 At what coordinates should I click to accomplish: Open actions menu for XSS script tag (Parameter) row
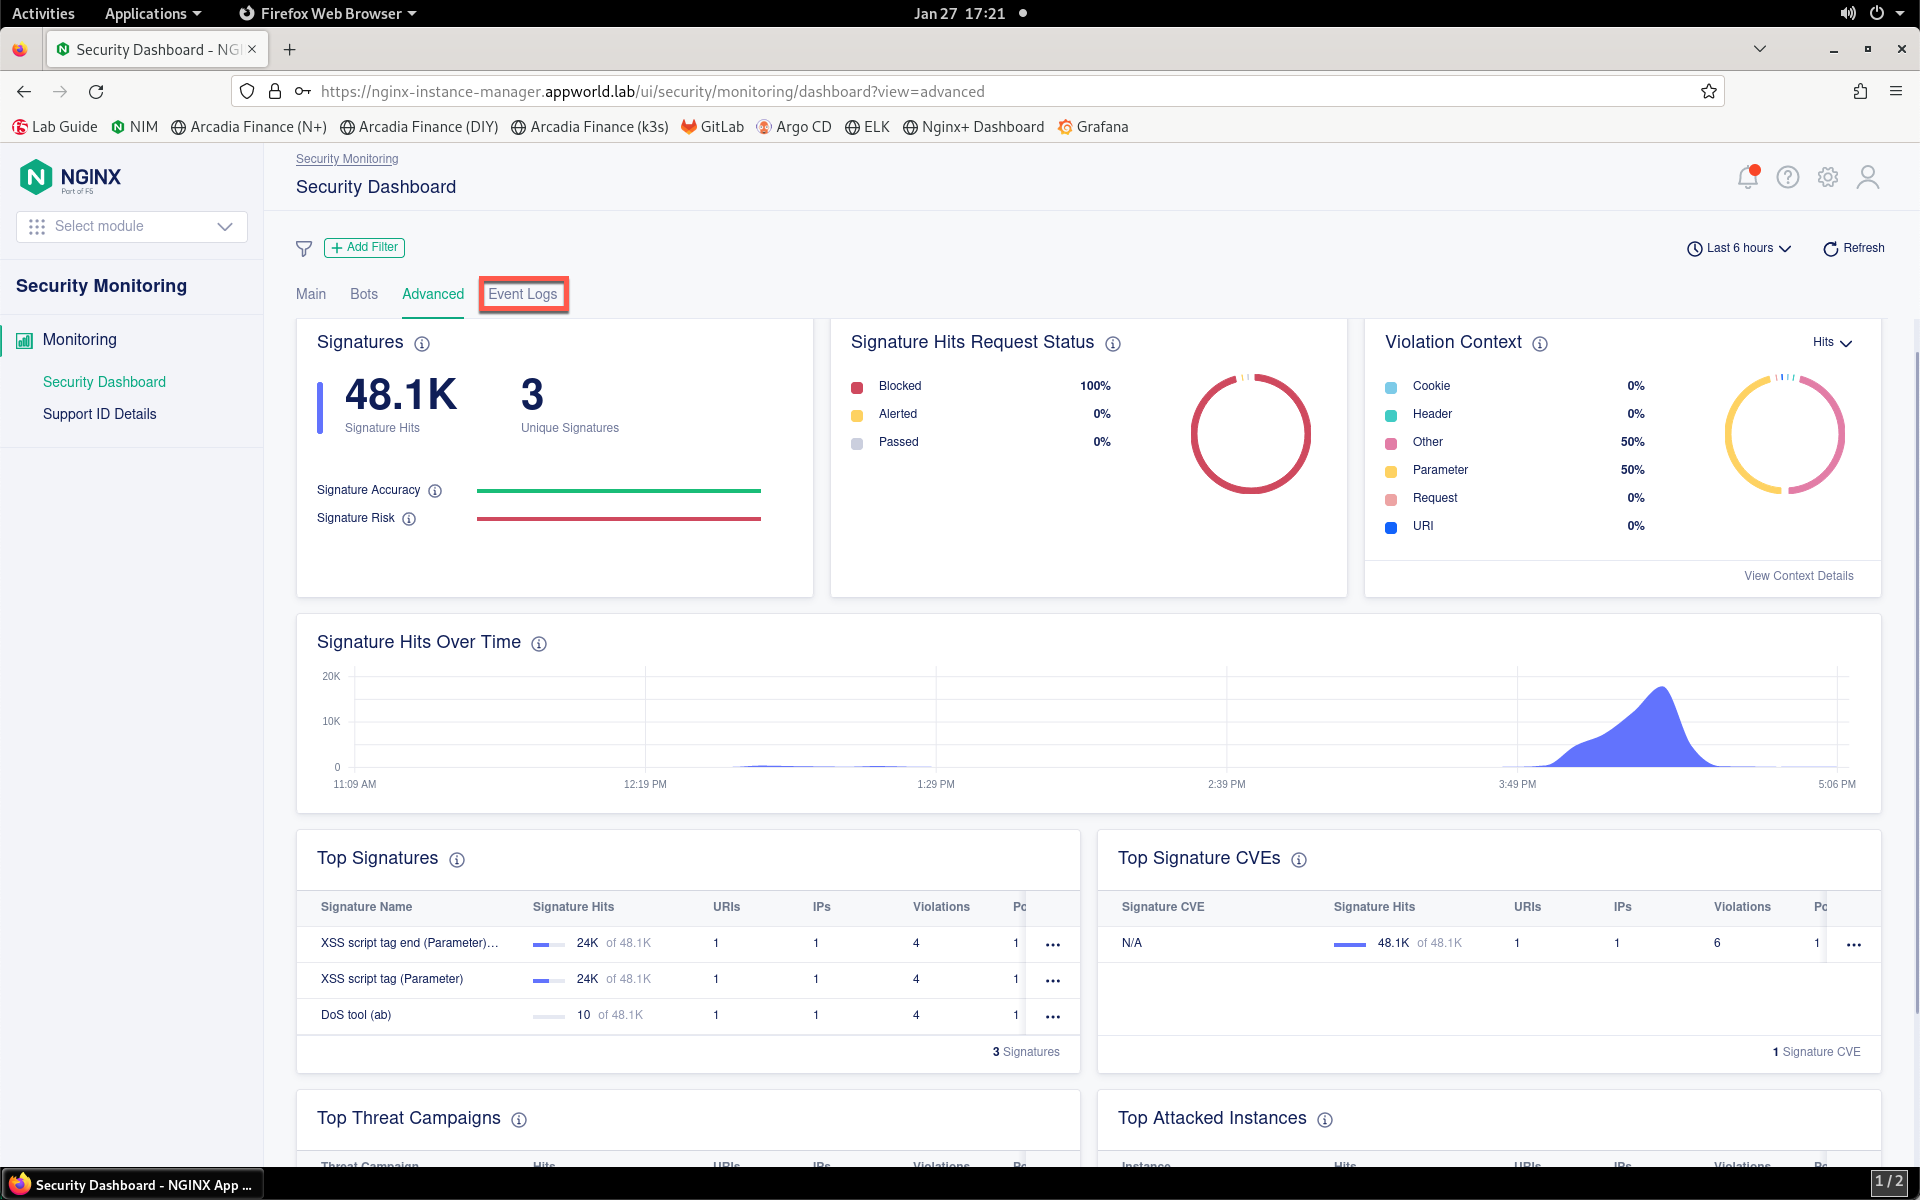pos(1053,981)
